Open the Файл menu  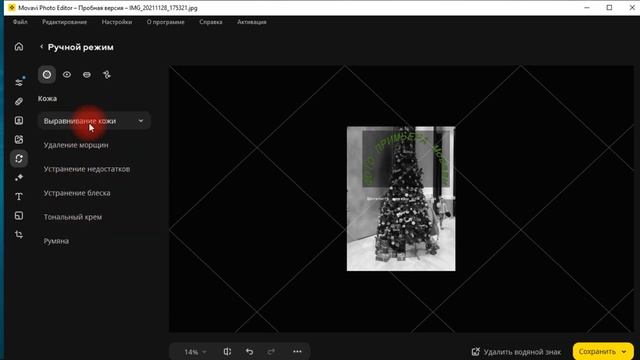click(x=20, y=22)
